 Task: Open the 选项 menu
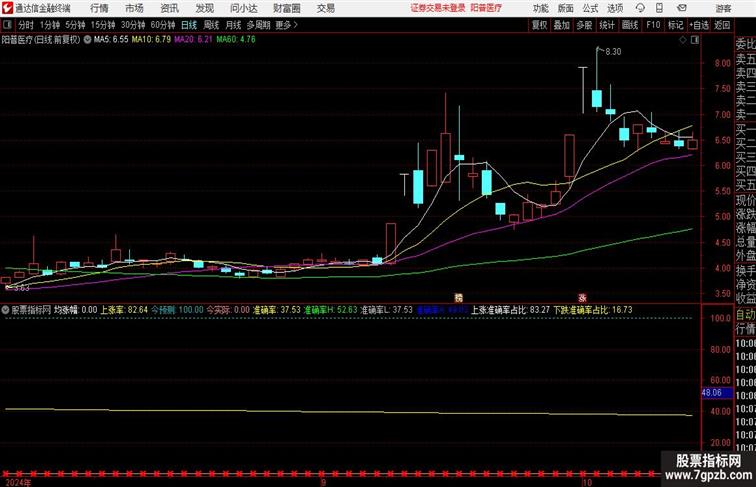[615, 8]
